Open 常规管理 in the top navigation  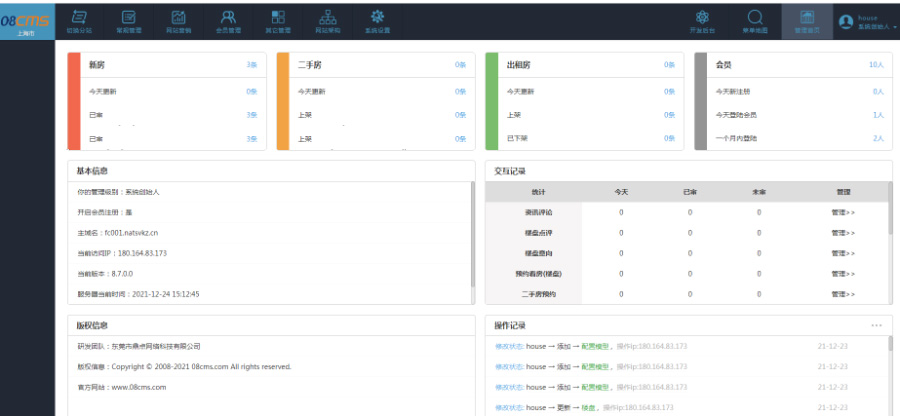click(x=128, y=20)
